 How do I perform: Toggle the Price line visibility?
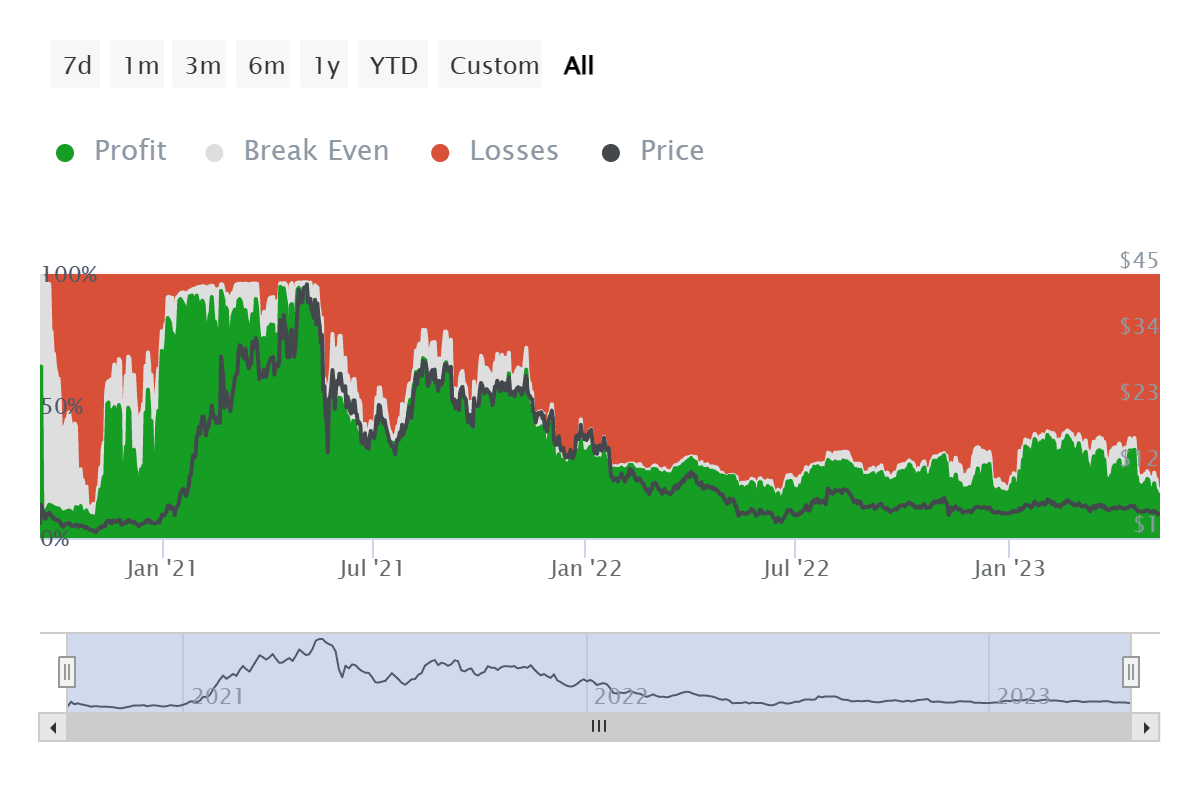(671, 150)
